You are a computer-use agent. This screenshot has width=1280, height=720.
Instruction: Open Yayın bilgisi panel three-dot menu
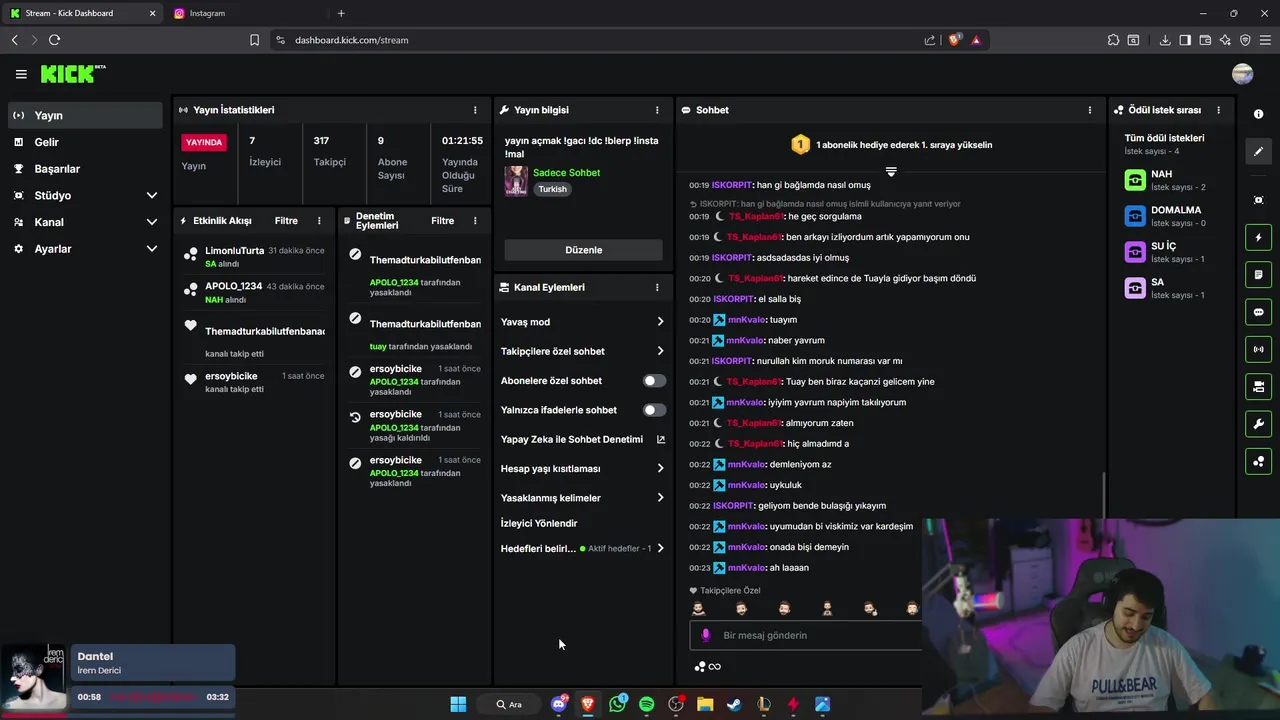[x=657, y=110]
